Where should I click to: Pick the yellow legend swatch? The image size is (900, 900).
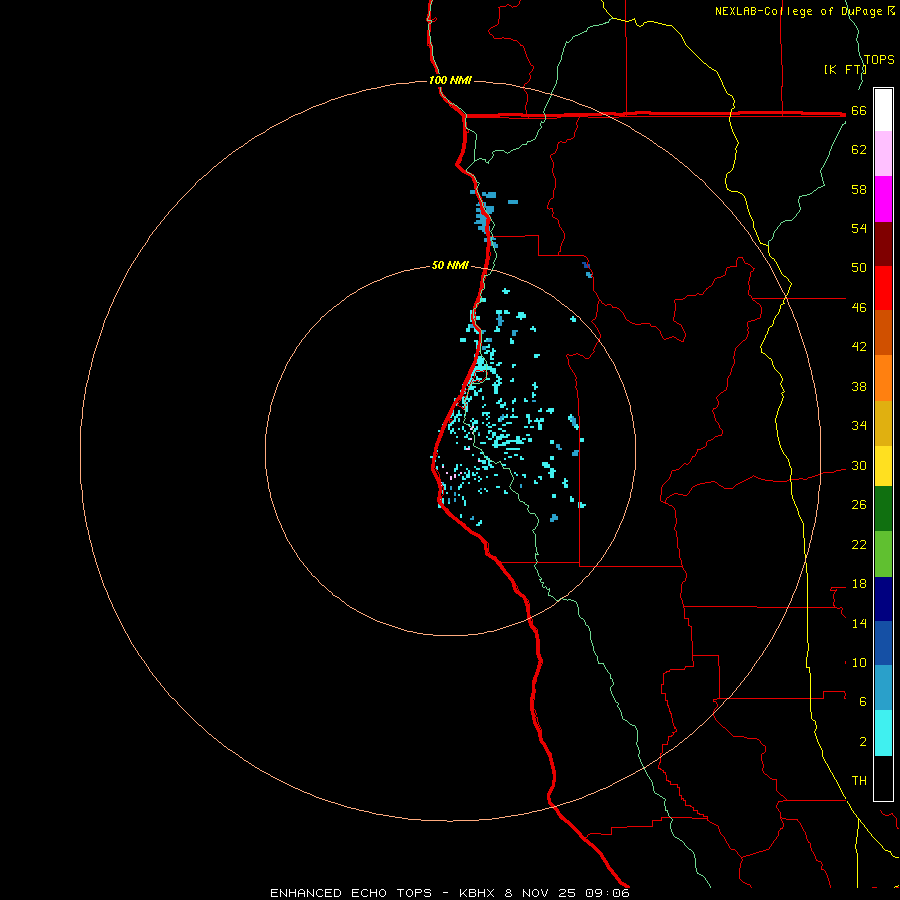point(883,465)
